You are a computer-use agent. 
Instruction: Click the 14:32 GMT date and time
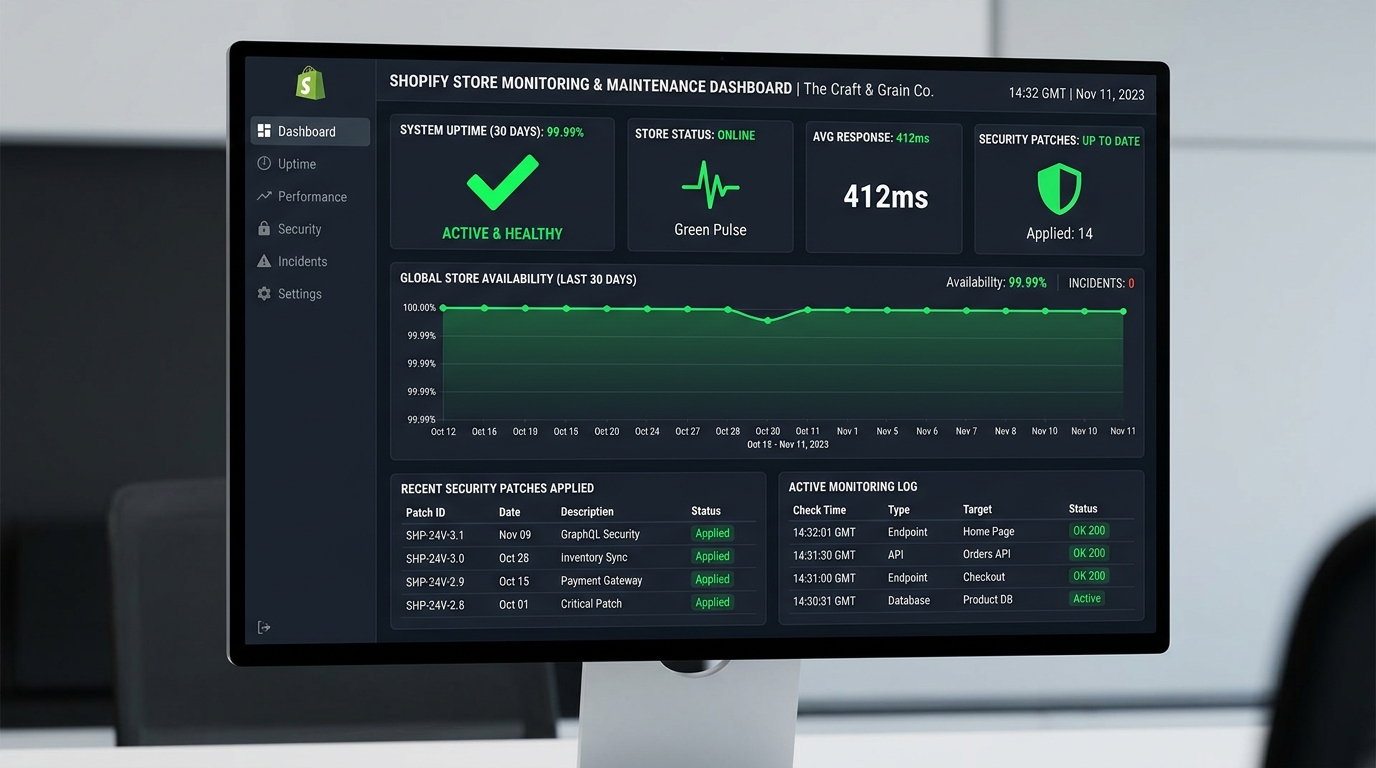click(1076, 94)
